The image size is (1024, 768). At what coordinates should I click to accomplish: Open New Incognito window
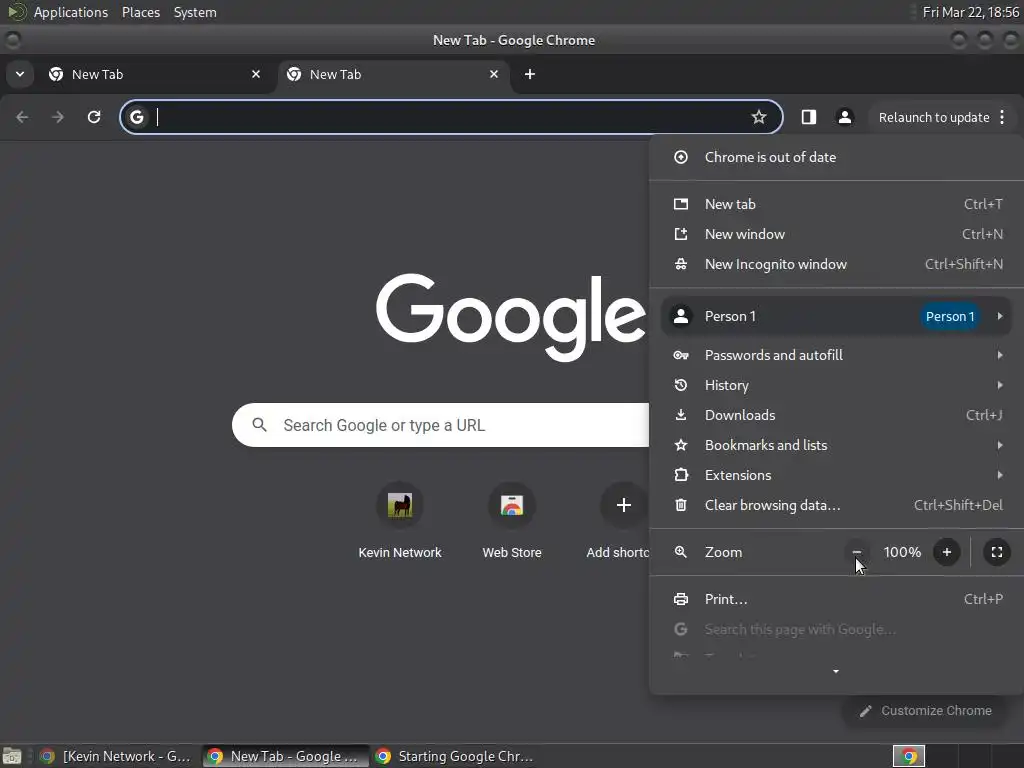pyautogui.click(x=837, y=264)
